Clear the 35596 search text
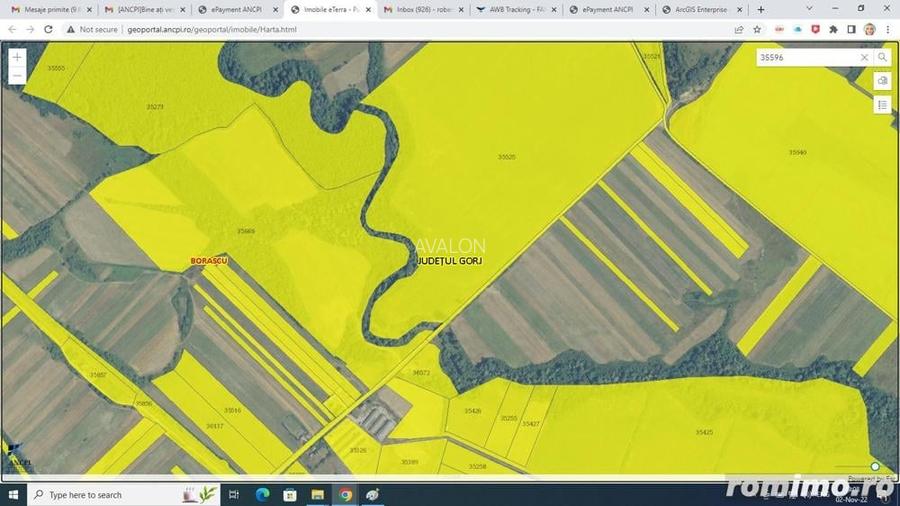900x506 pixels. (x=864, y=57)
